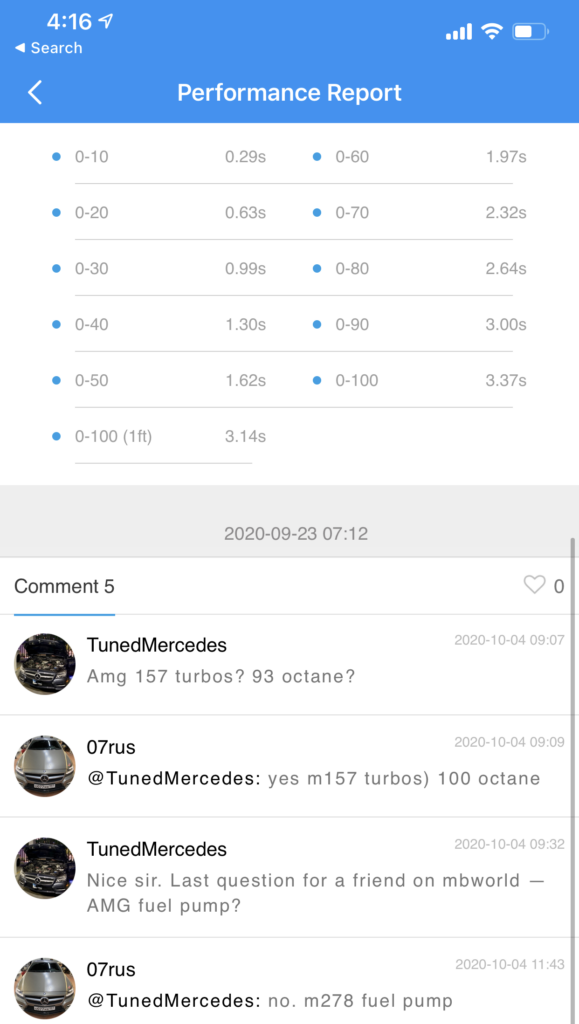Tap the report timestamp 2020-09-23 07:12
The height and width of the screenshot is (1024, 579).
(x=296, y=534)
